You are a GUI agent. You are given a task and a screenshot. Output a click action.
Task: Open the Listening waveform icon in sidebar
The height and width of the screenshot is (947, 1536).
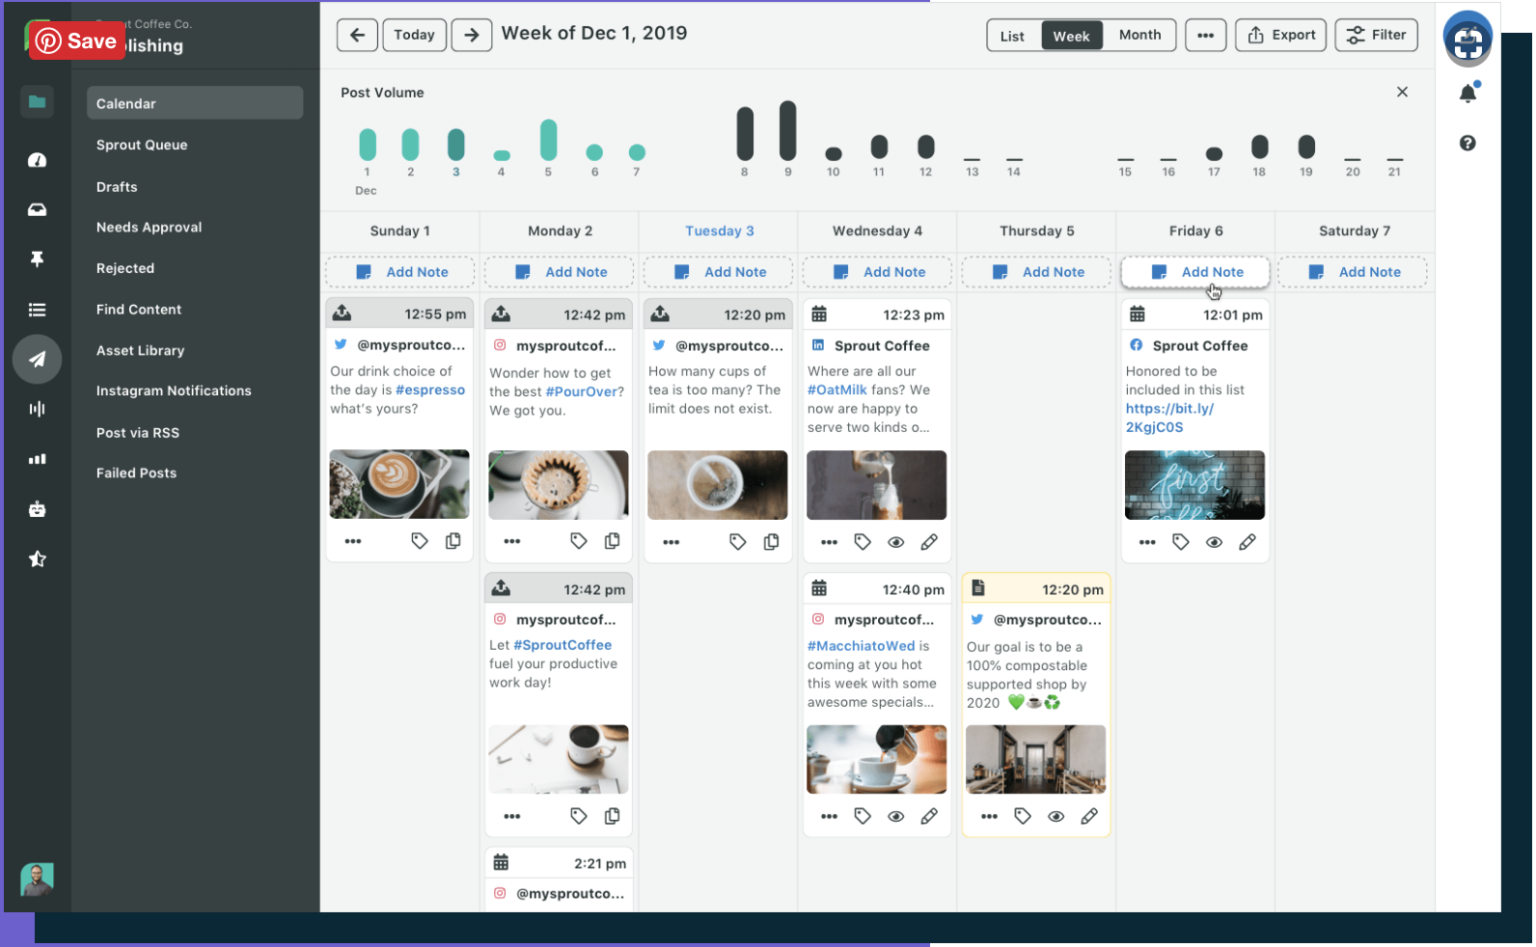click(37, 408)
